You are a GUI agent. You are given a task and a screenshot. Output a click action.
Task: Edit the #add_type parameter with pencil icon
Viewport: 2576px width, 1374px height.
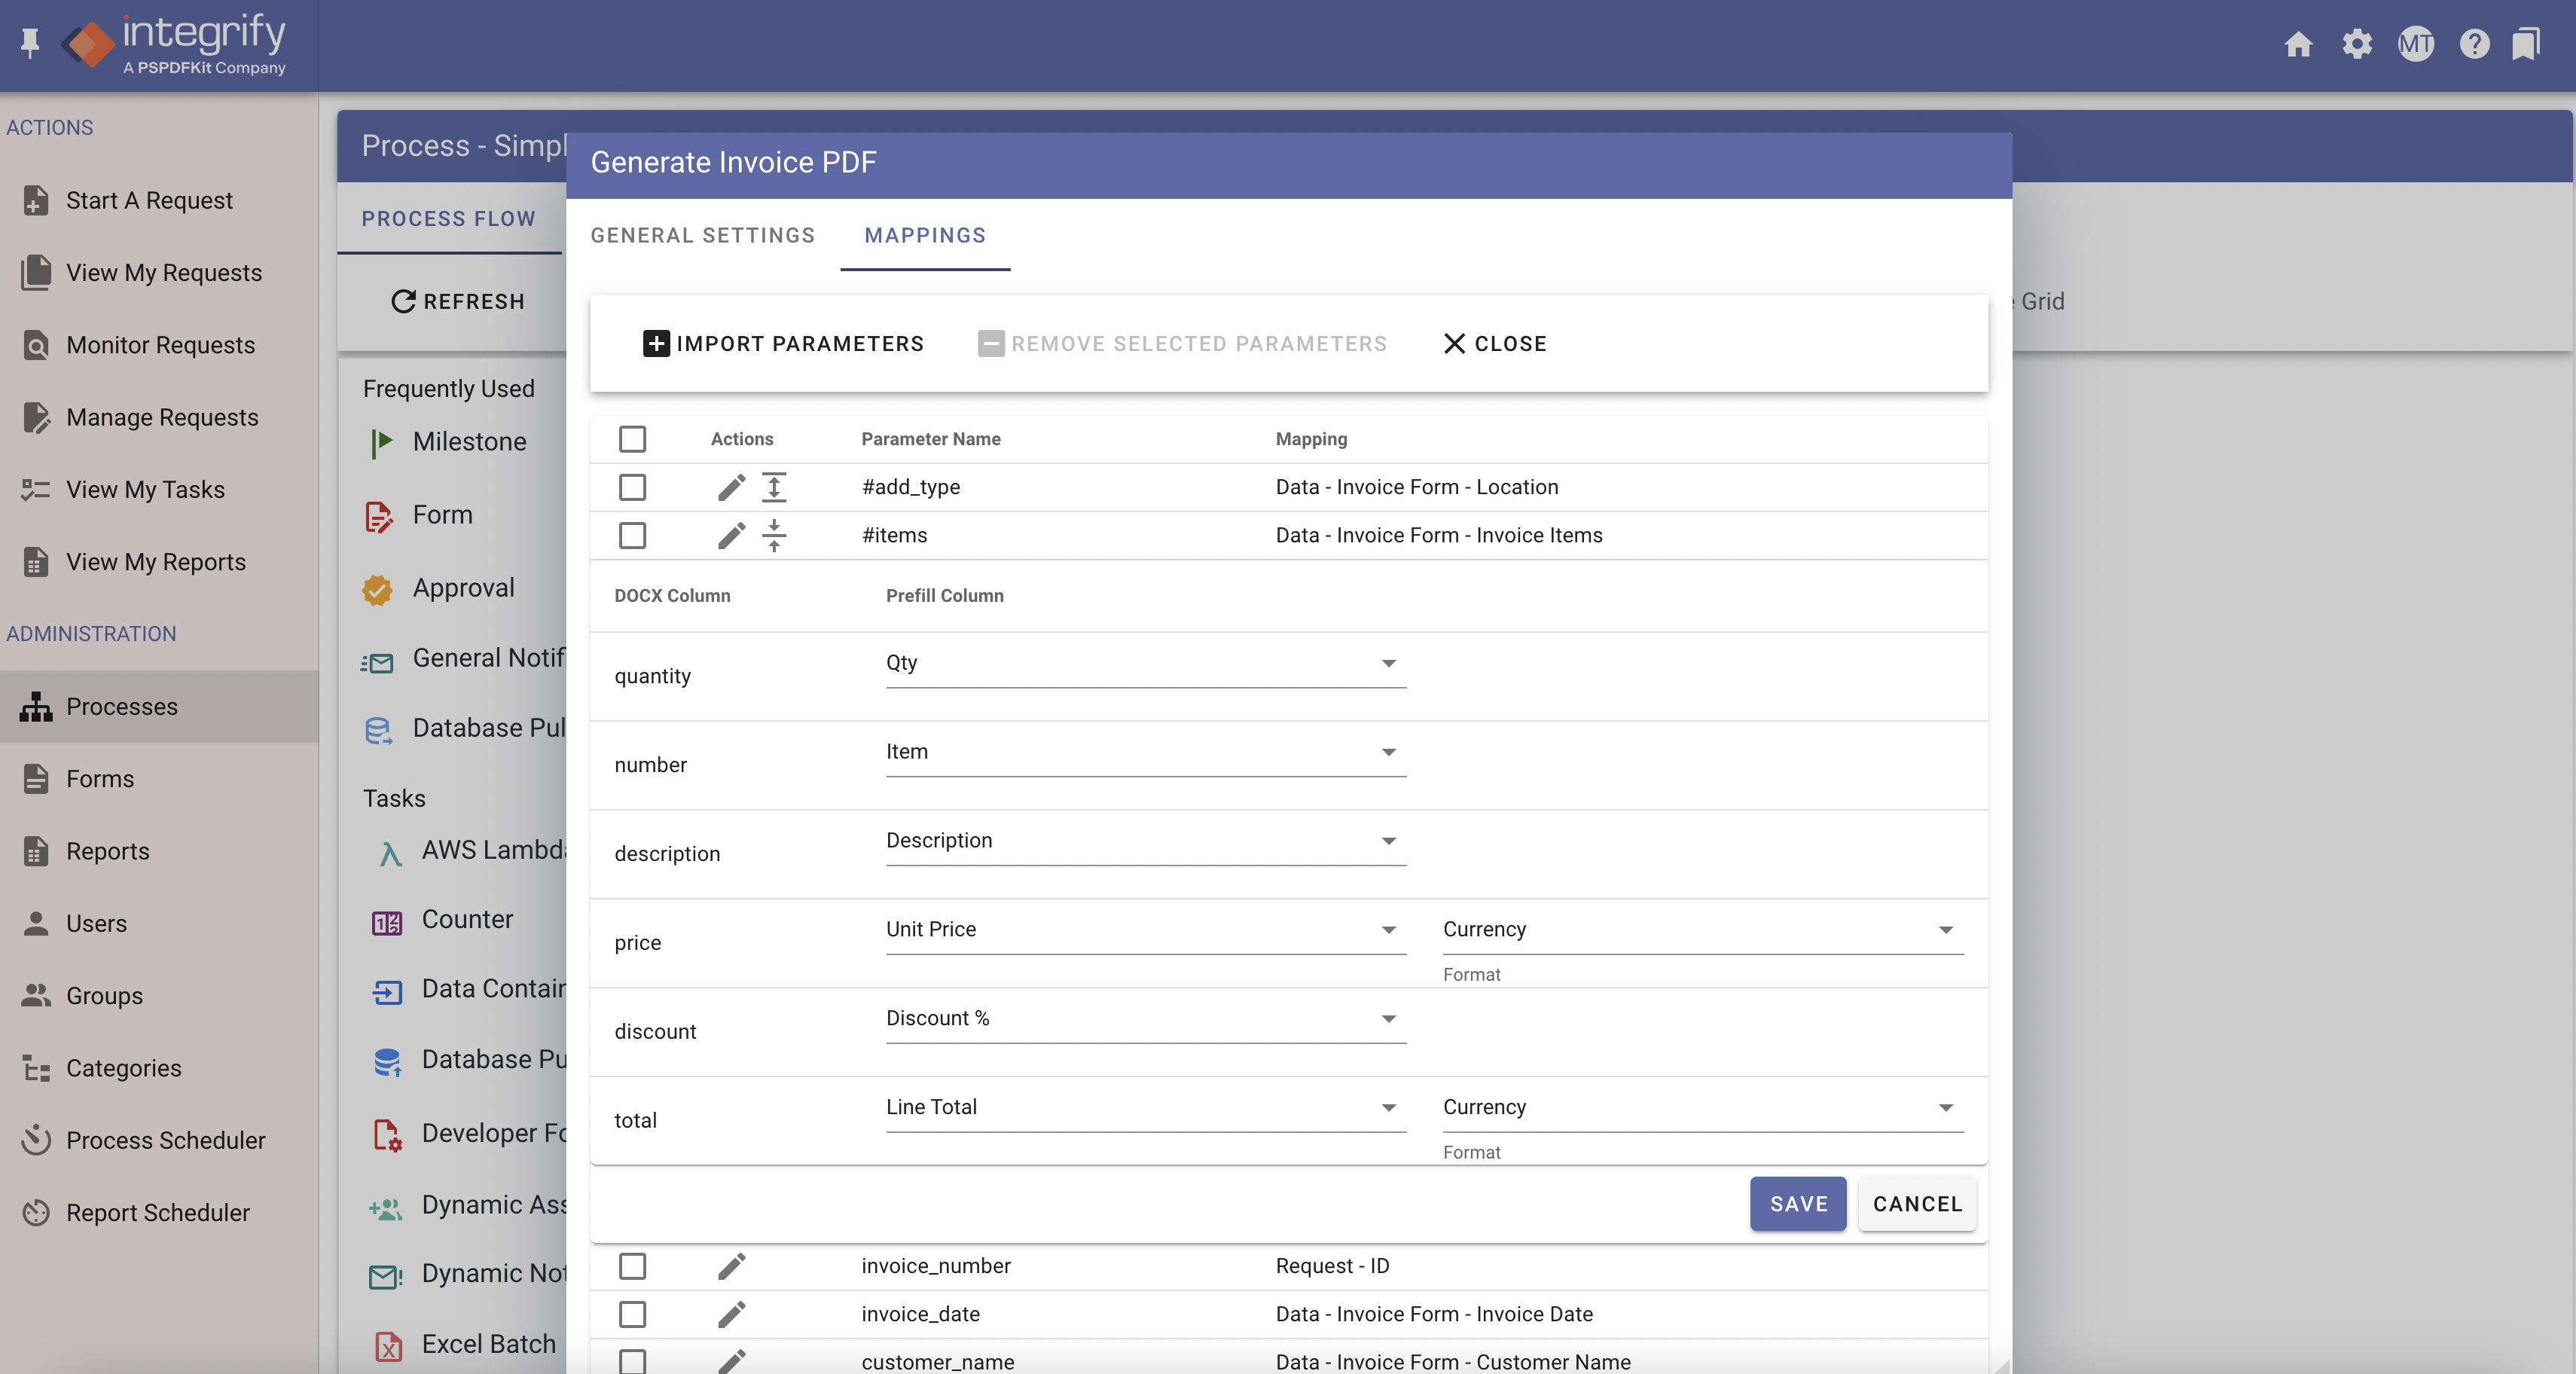[x=731, y=487]
